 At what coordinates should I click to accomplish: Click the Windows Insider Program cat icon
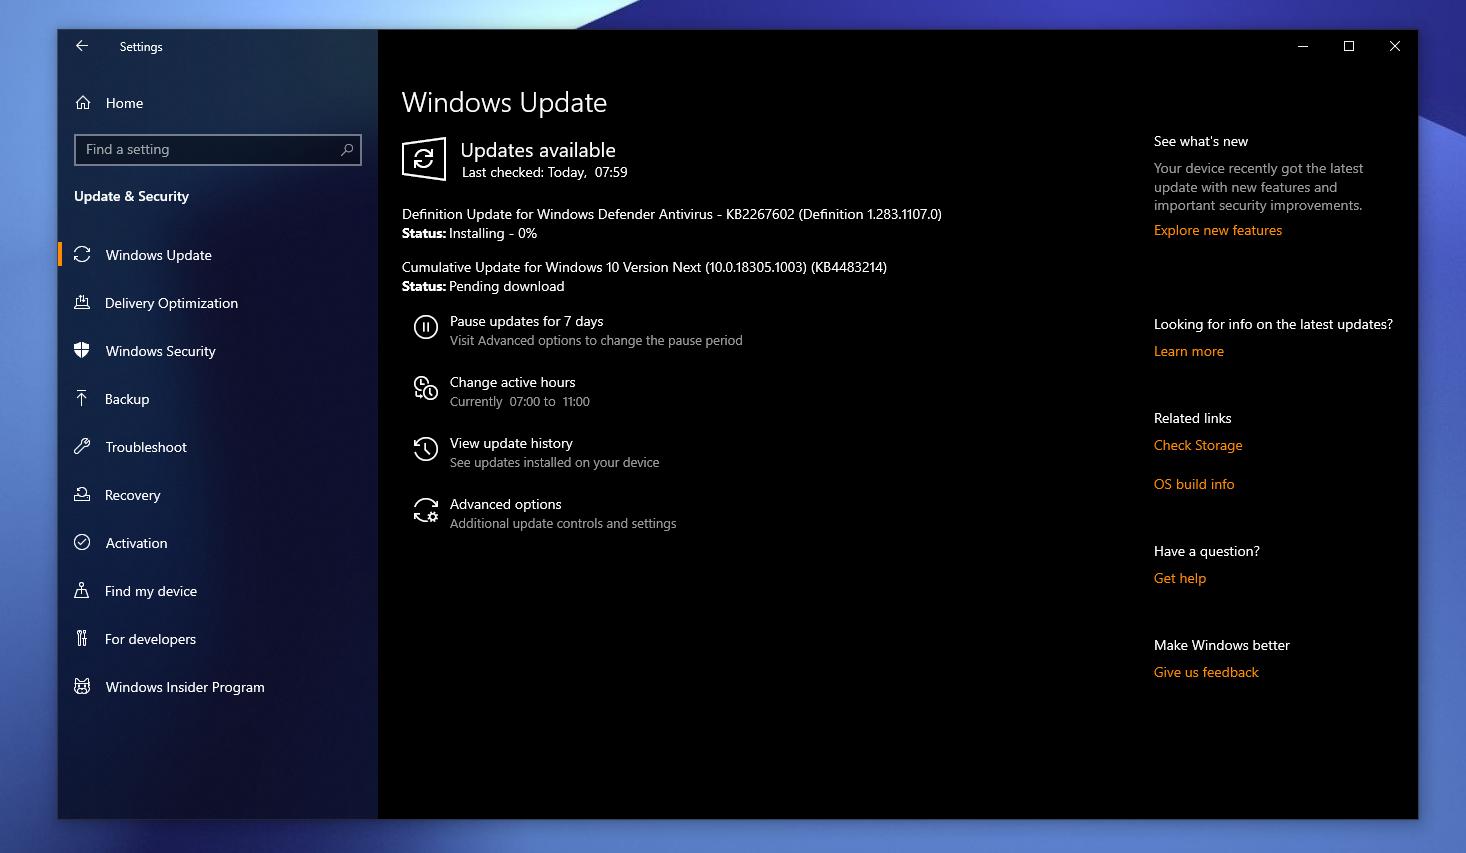pos(82,687)
